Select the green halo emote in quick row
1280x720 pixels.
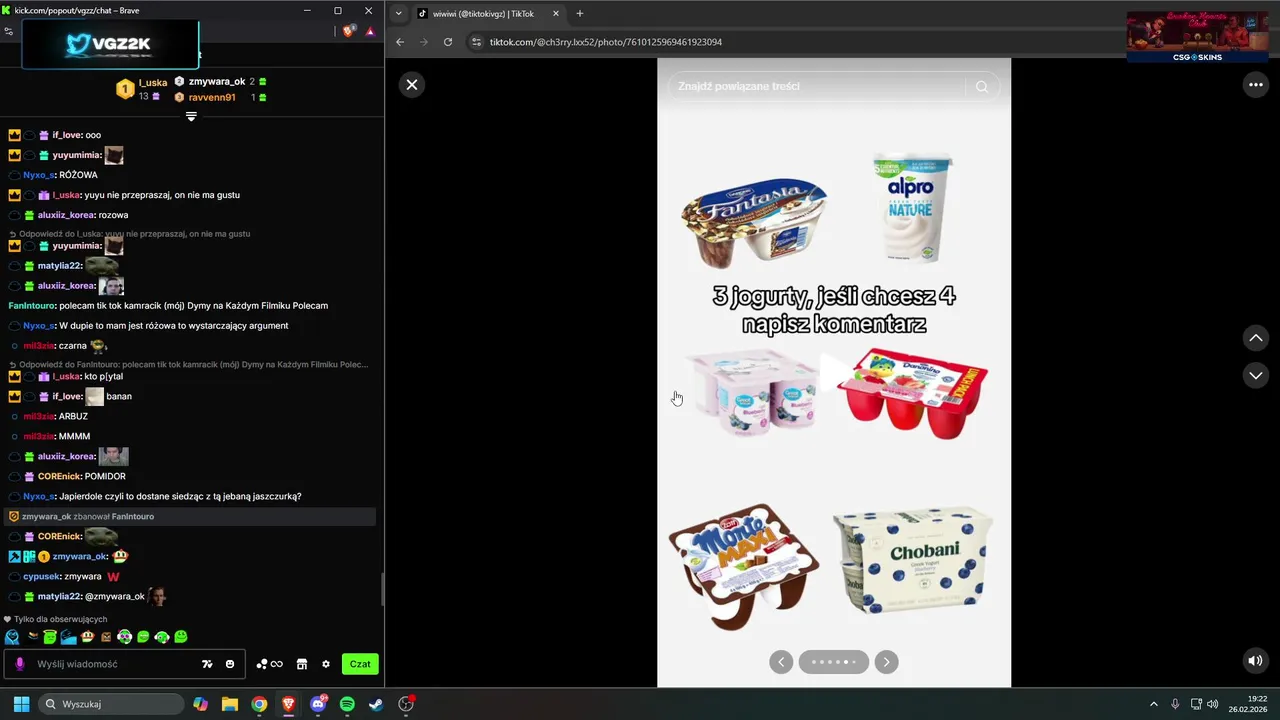50,637
